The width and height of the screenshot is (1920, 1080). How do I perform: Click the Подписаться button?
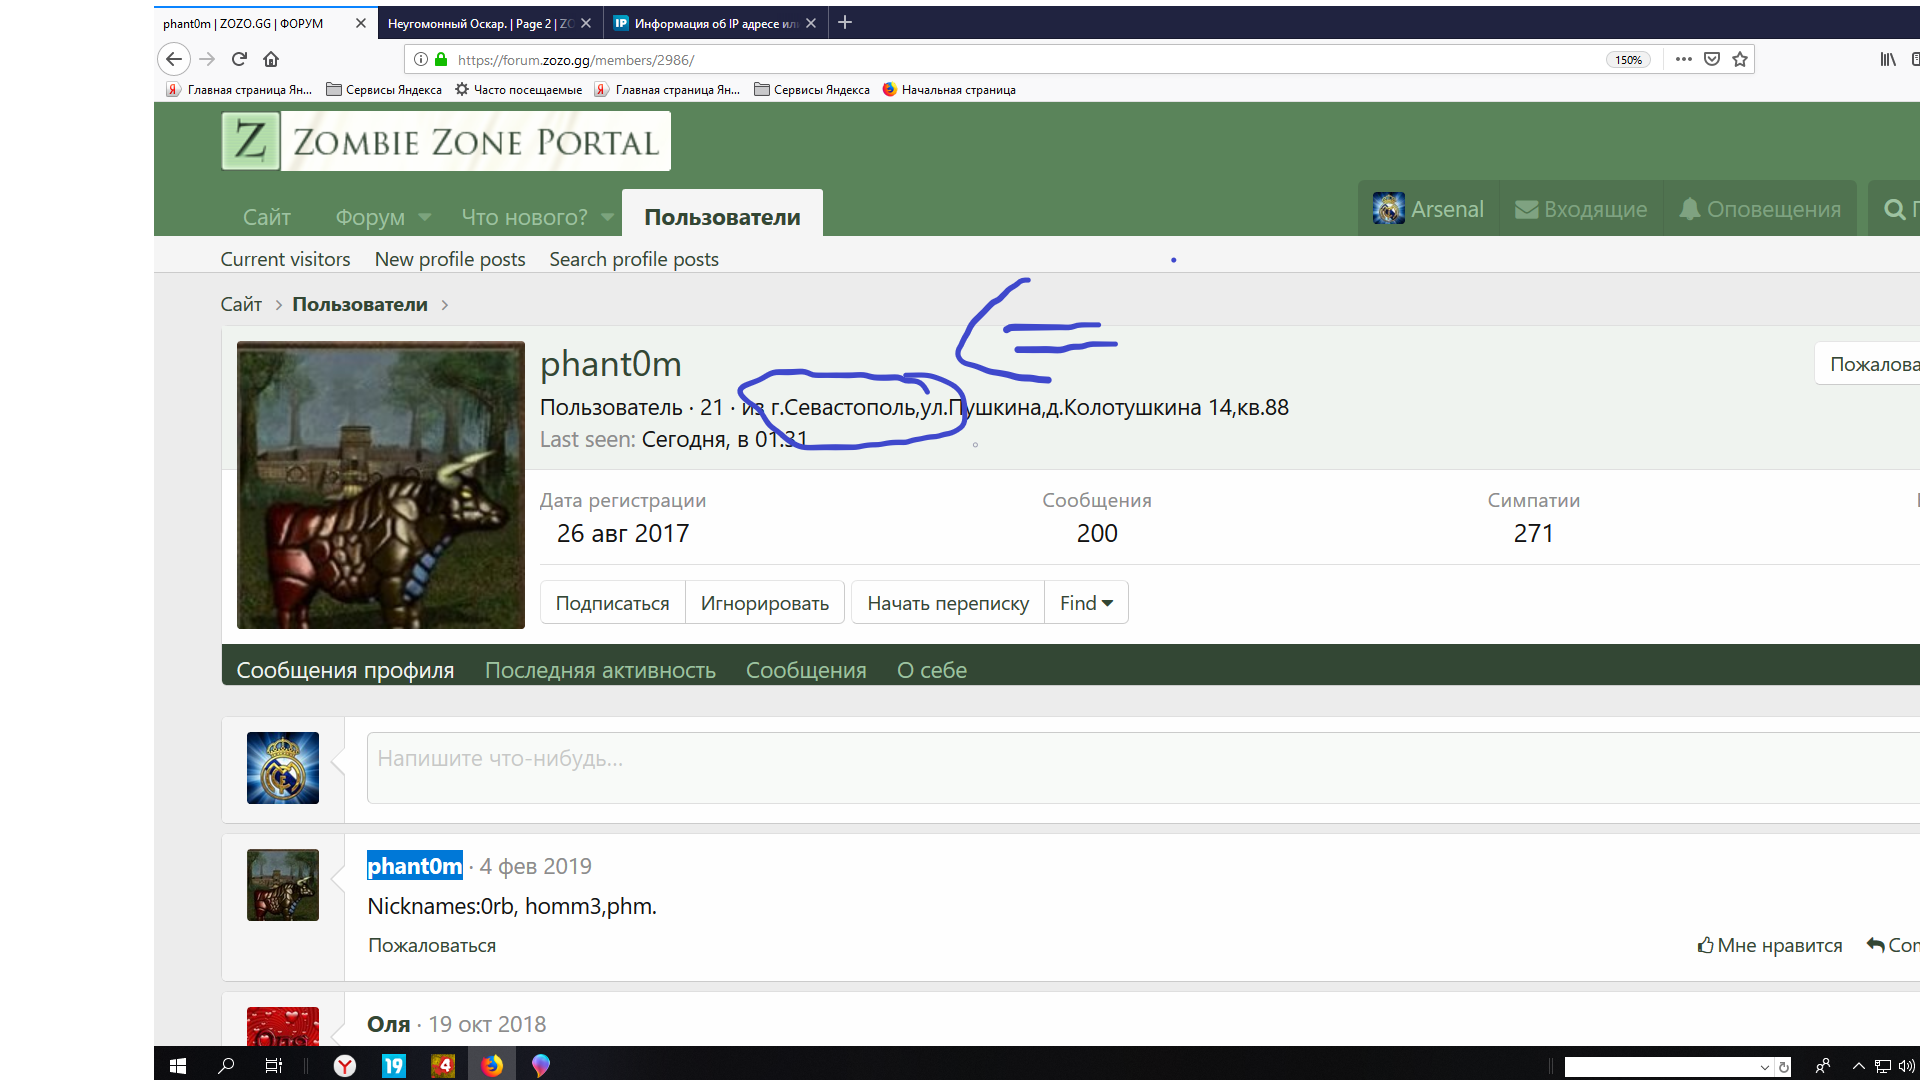tap(612, 603)
